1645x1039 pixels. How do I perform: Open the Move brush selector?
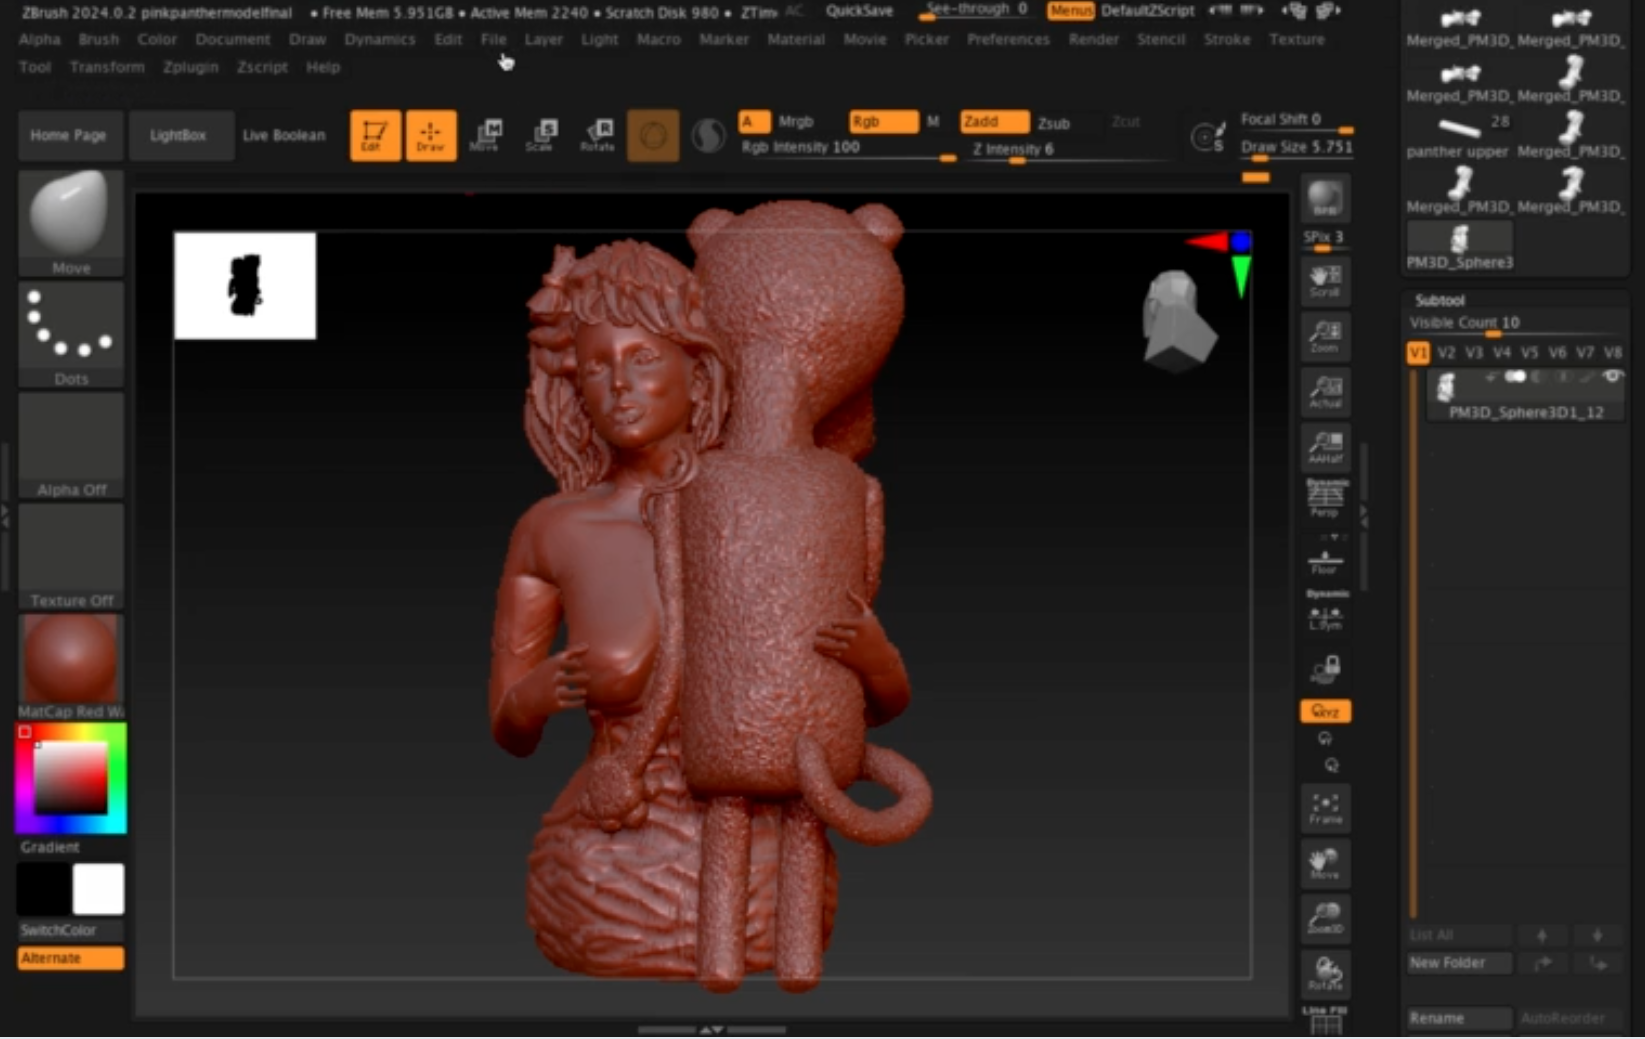tap(70, 222)
